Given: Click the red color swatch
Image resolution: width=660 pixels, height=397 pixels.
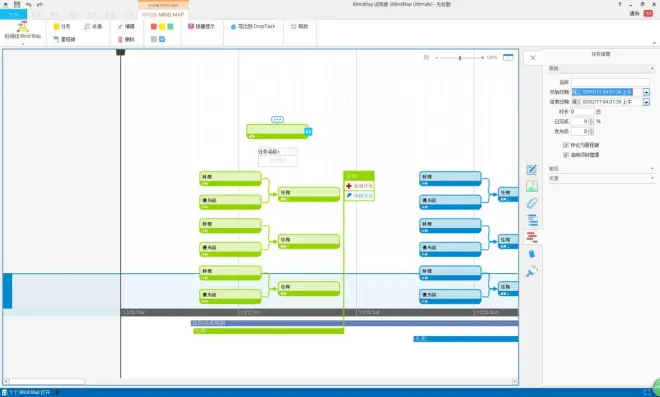Looking at the screenshot, I should tap(154, 27).
